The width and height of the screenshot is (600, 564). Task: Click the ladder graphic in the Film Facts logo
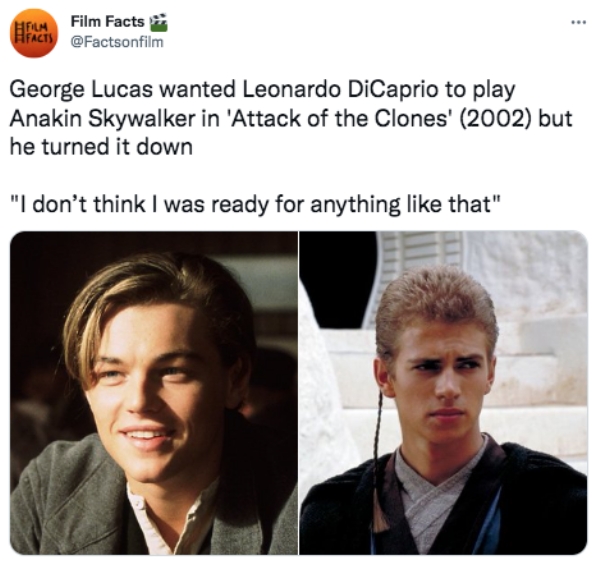17,32
